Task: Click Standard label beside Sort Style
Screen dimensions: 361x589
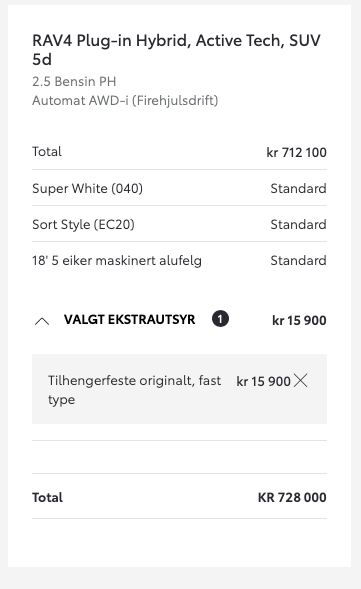Action: [298, 224]
